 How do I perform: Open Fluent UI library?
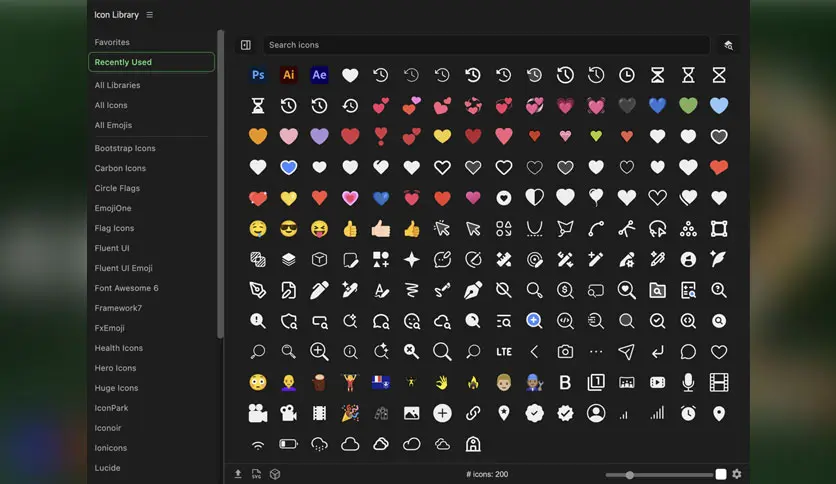pyautogui.click(x=112, y=248)
